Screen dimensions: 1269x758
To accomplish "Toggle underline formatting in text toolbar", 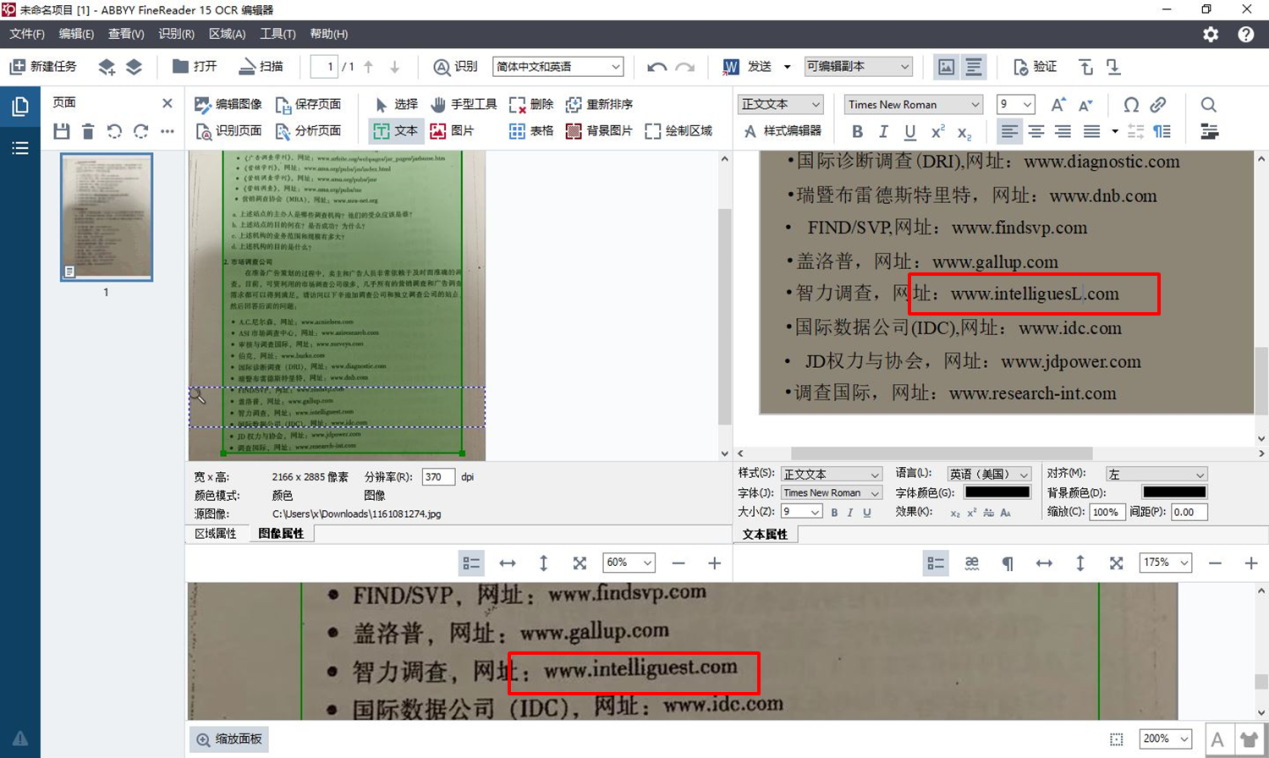I will point(909,132).
